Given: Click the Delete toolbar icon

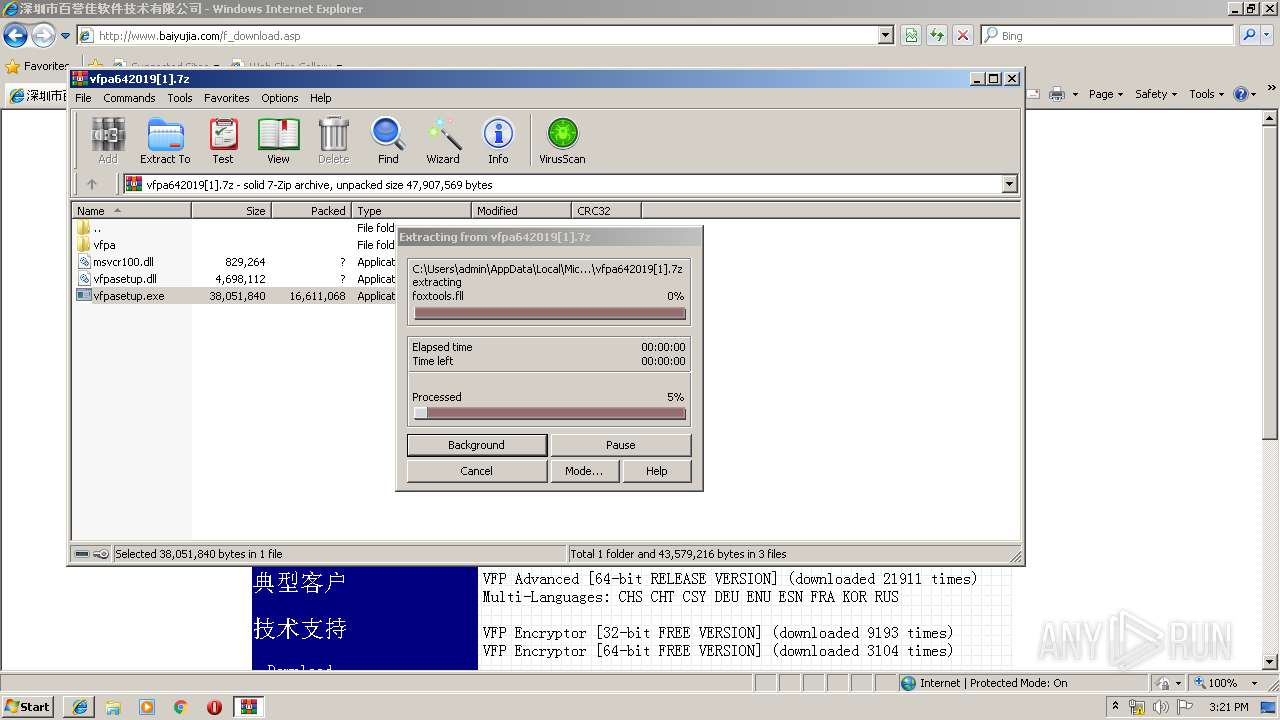Looking at the screenshot, I should point(333,141).
